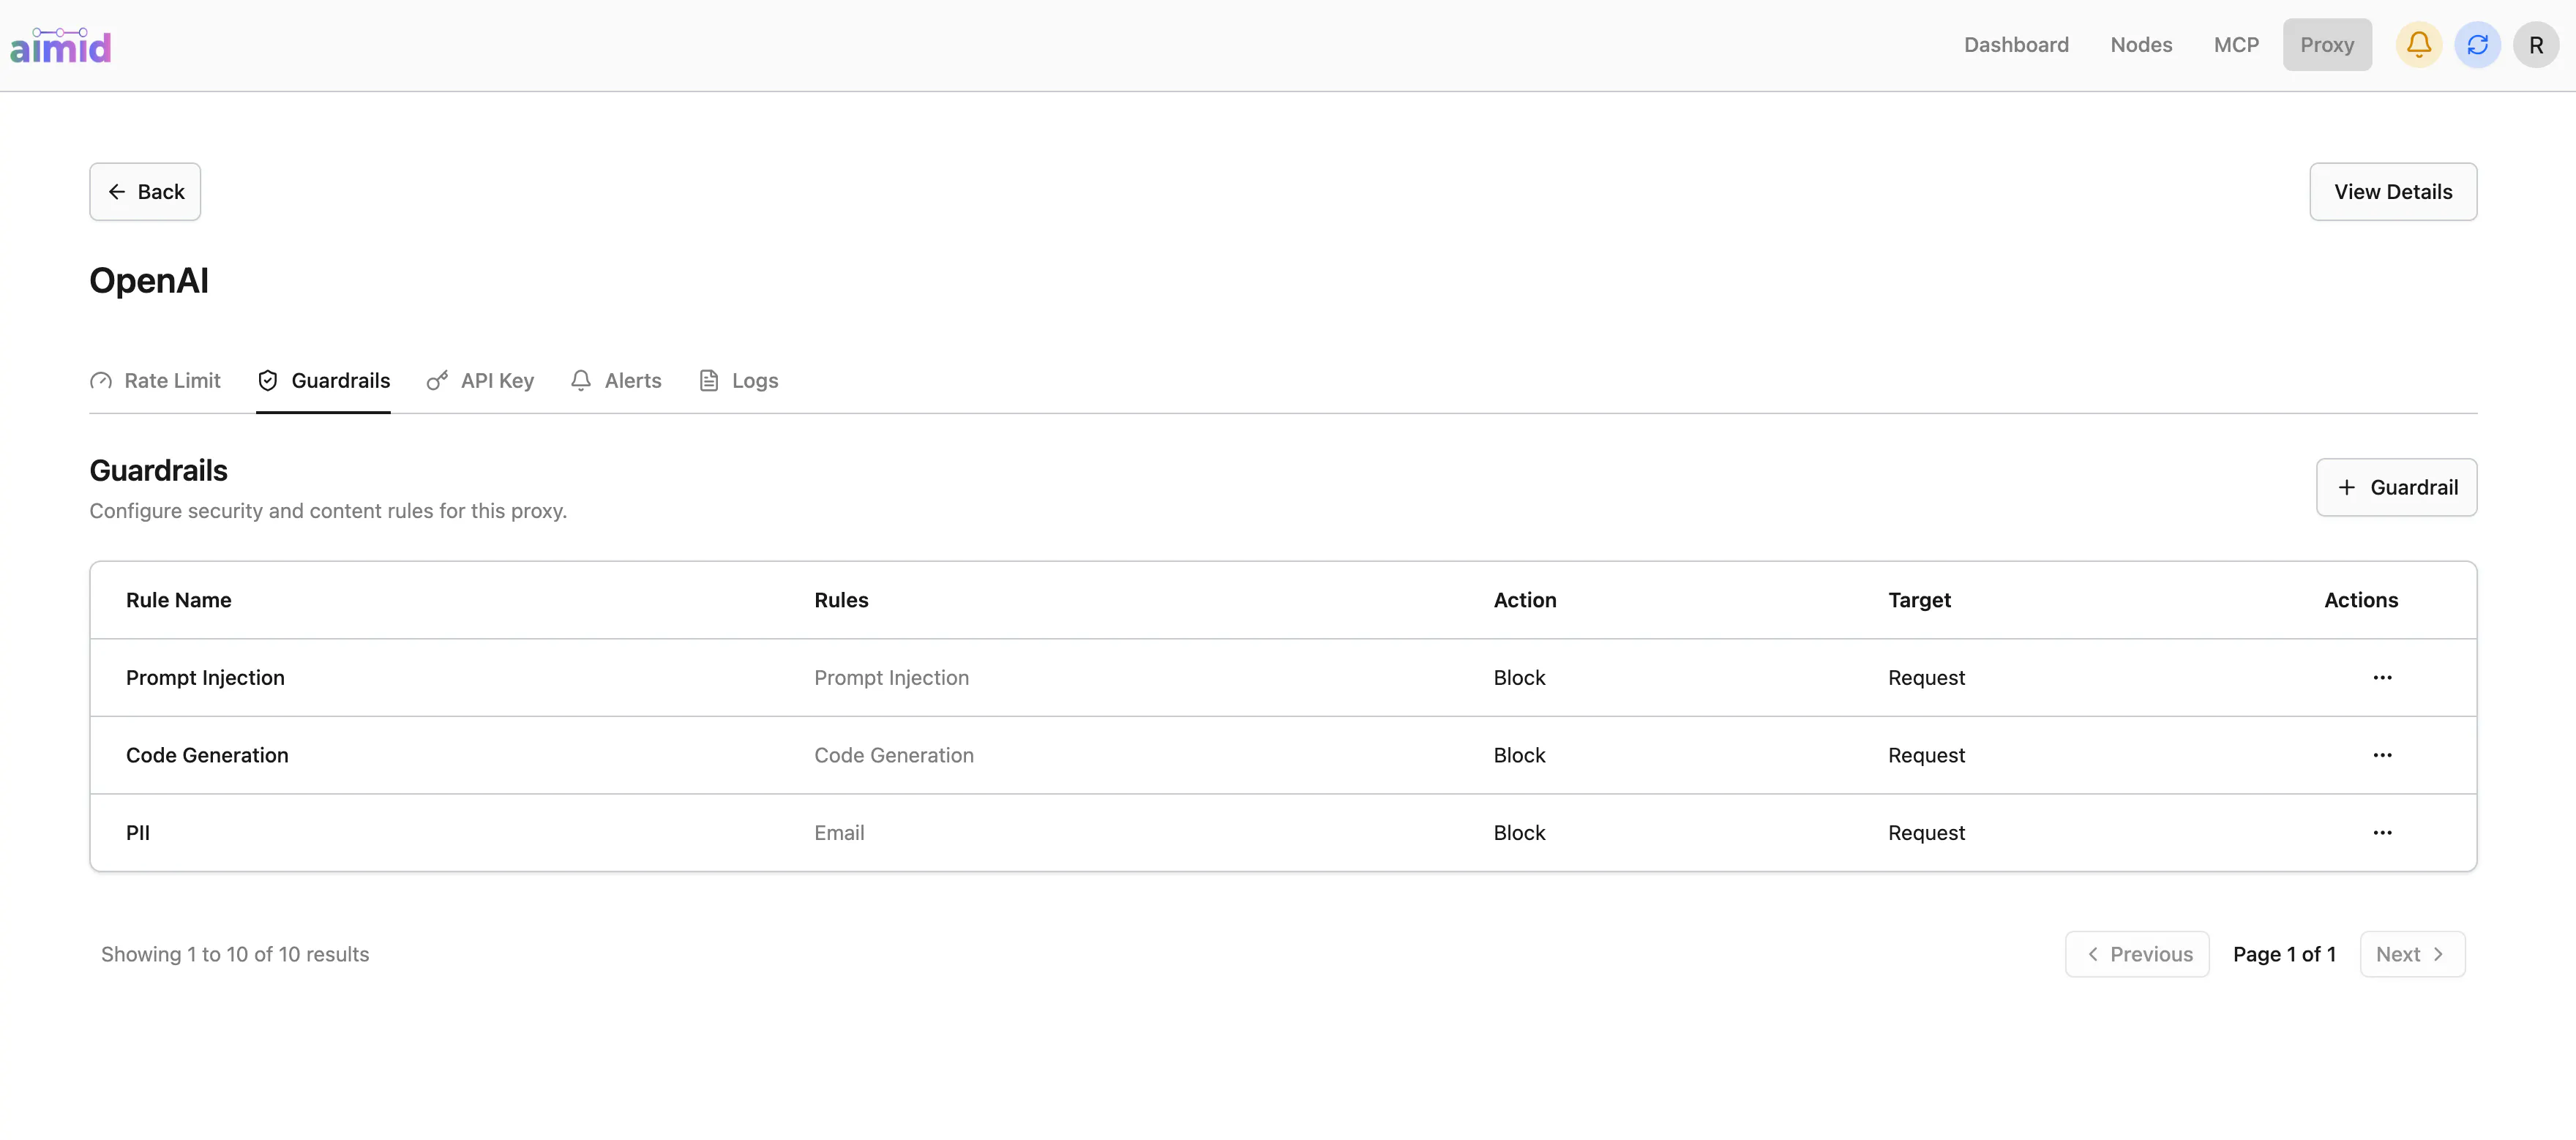
Task: Click the aimid logo
Action: (x=60, y=46)
